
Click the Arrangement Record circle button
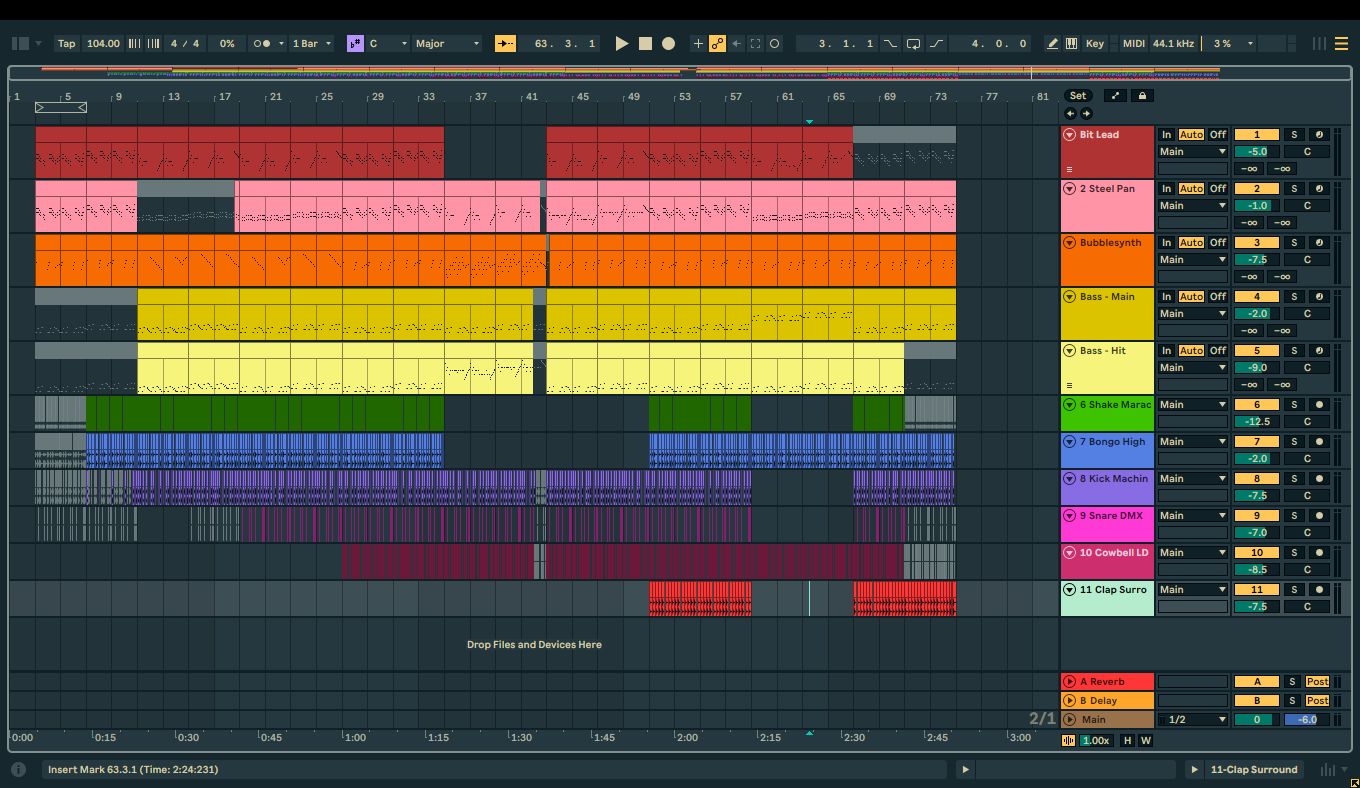point(668,44)
